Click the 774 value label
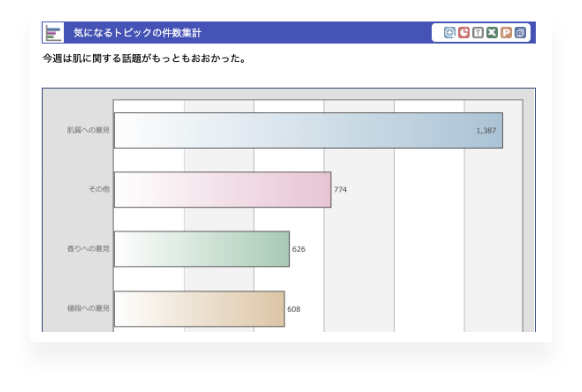 pyautogui.click(x=340, y=190)
